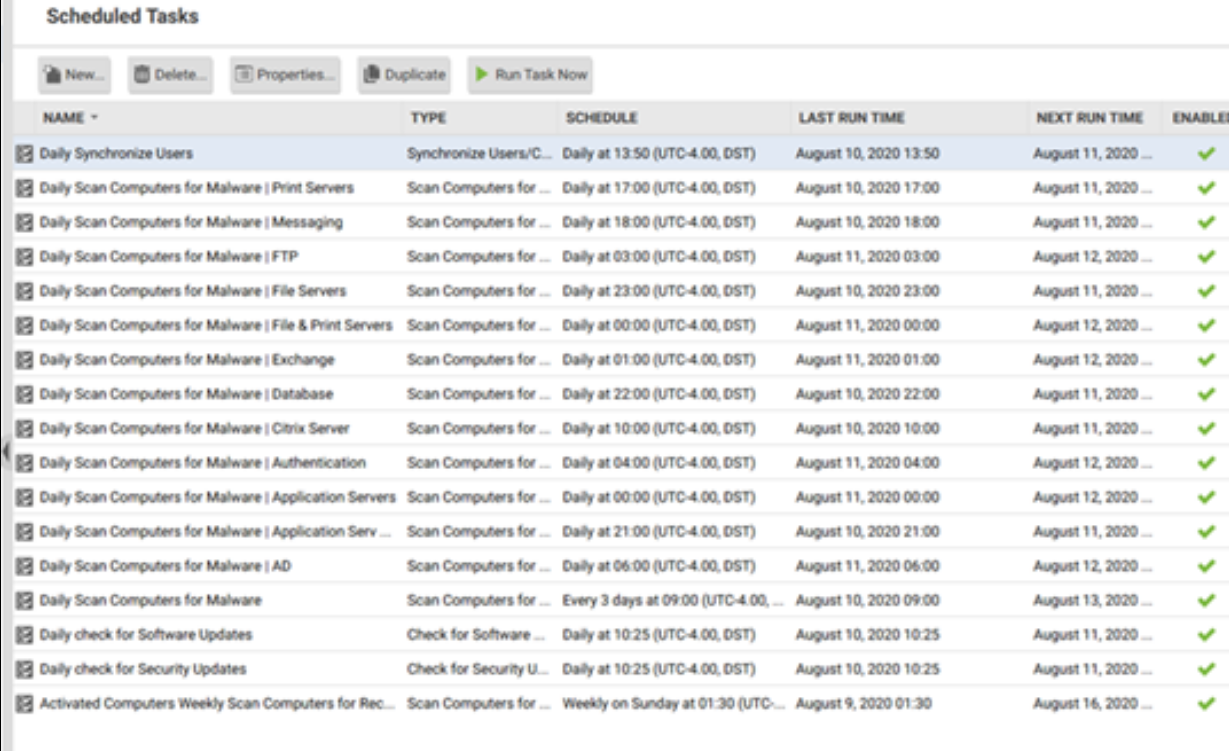Screen dimensions: 1229x751
Task: Select Daily Synchronize Users task name
Action: point(116,154)
